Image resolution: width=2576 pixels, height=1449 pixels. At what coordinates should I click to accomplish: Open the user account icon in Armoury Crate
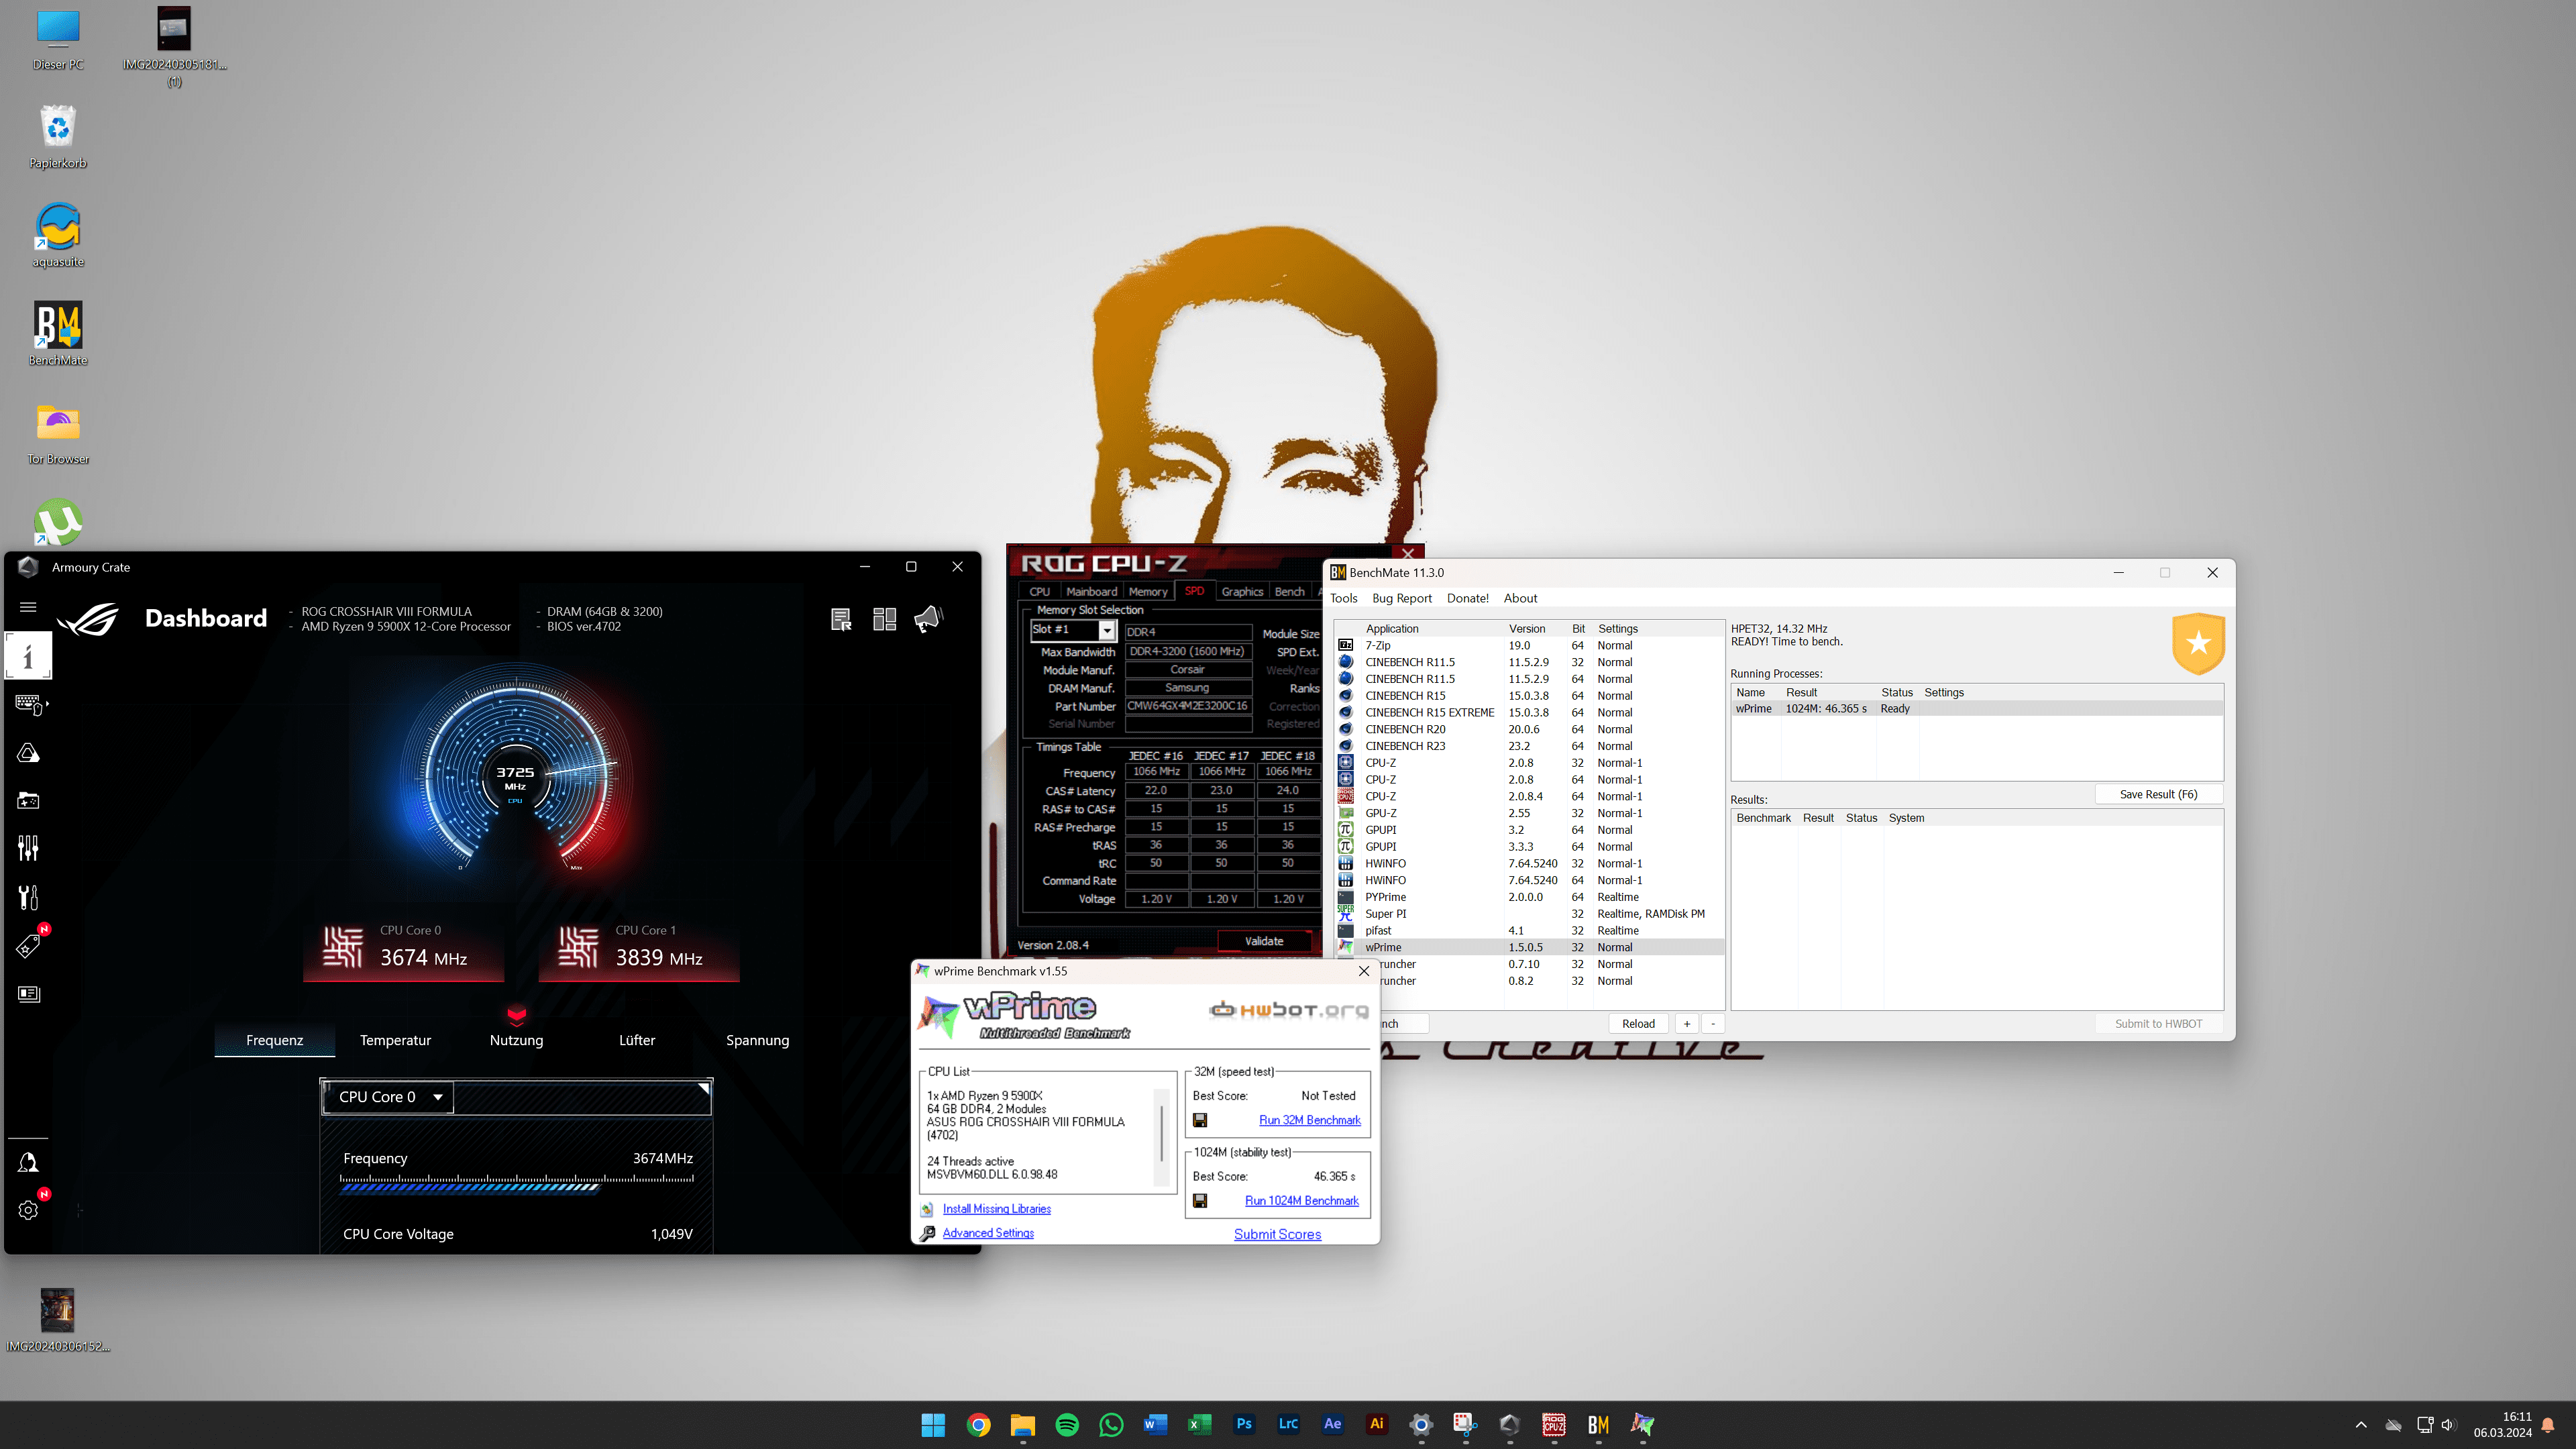tap(28, 1162)
